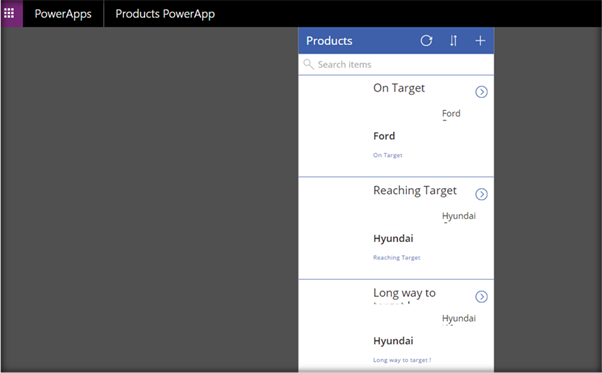Select the bold Ford product name
Screen dimensions: 602x373
pyautogui.click(x=384, y=136)
